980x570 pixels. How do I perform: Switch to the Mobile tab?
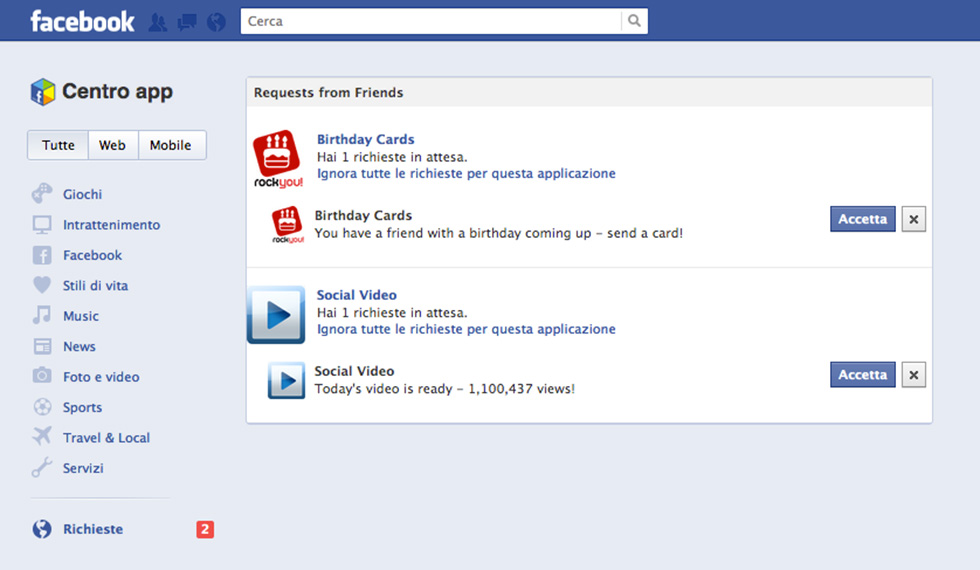coord(171,145)
